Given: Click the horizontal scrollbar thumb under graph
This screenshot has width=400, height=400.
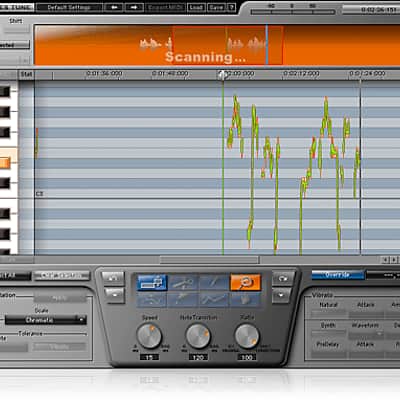Looking at the screenshot, I should point(209,260).
